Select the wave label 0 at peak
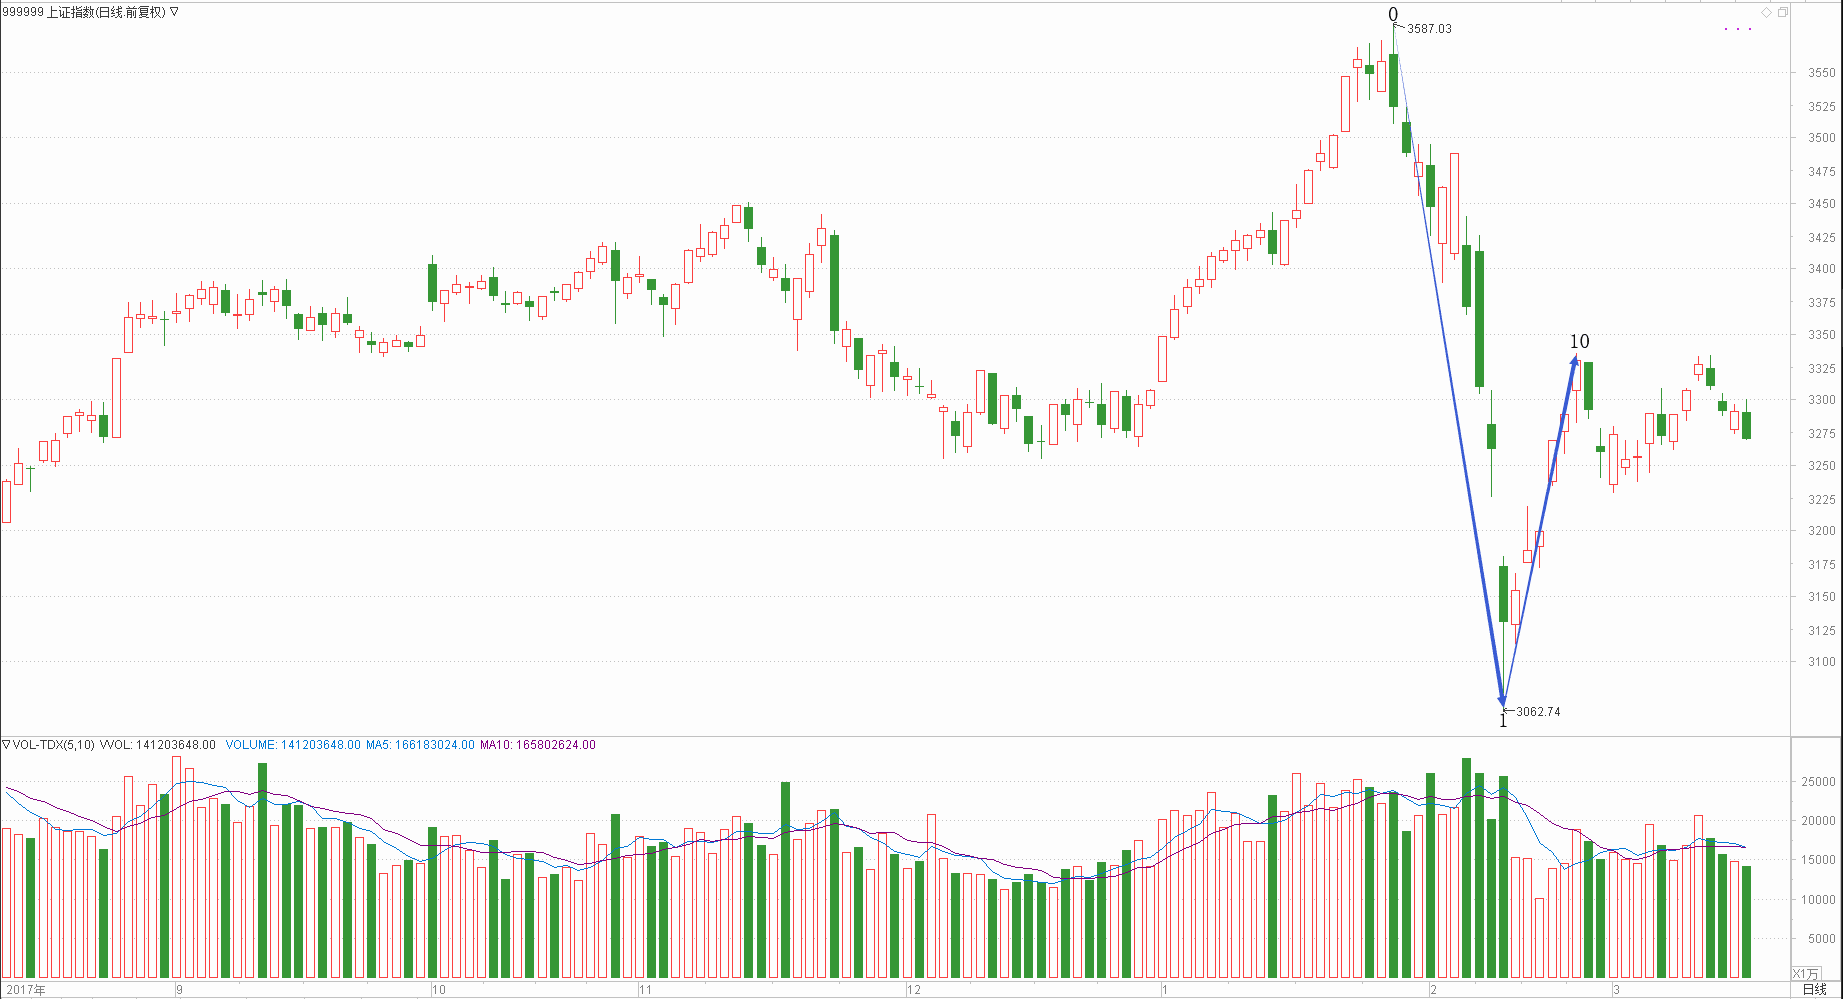 (1393, 14)
